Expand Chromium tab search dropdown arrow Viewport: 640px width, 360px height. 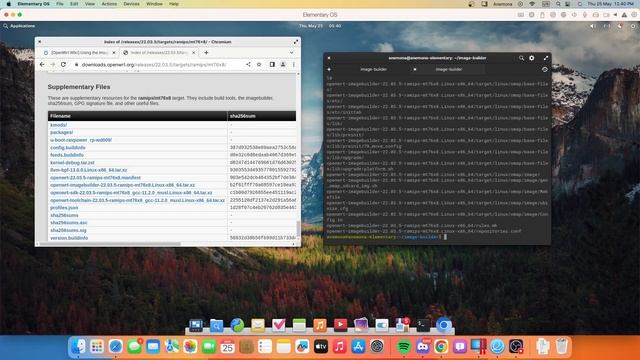291,53
